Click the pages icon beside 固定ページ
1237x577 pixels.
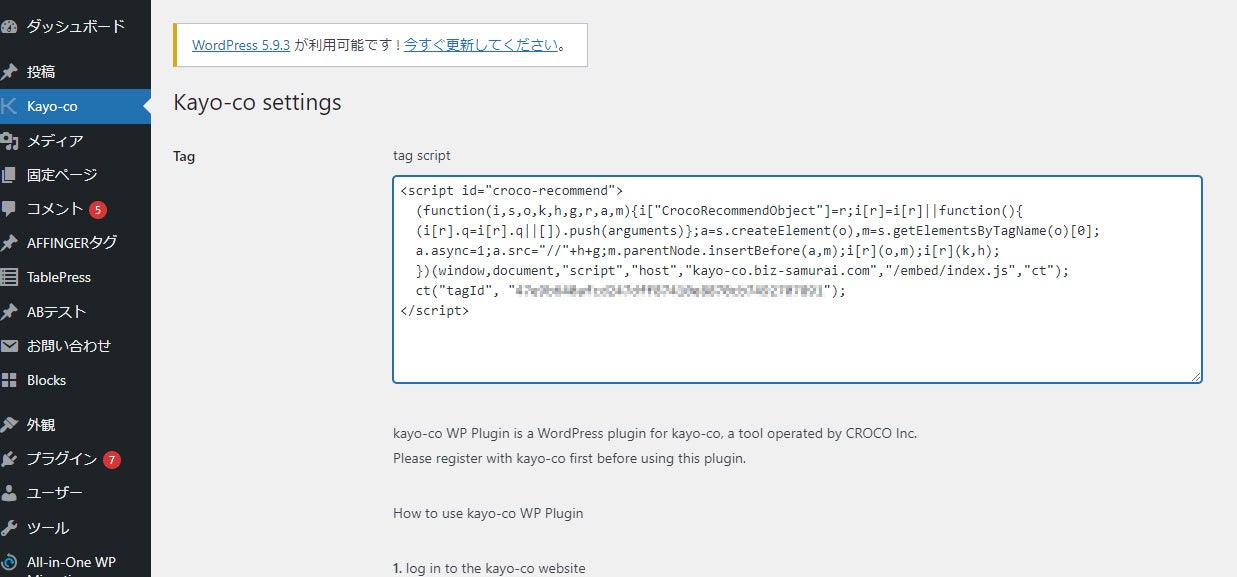click(x=8, y=175)
